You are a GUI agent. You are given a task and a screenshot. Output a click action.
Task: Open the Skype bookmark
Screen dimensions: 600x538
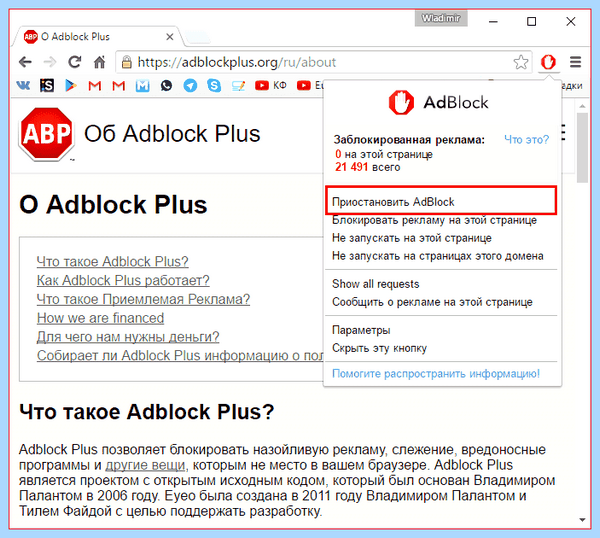214,85
